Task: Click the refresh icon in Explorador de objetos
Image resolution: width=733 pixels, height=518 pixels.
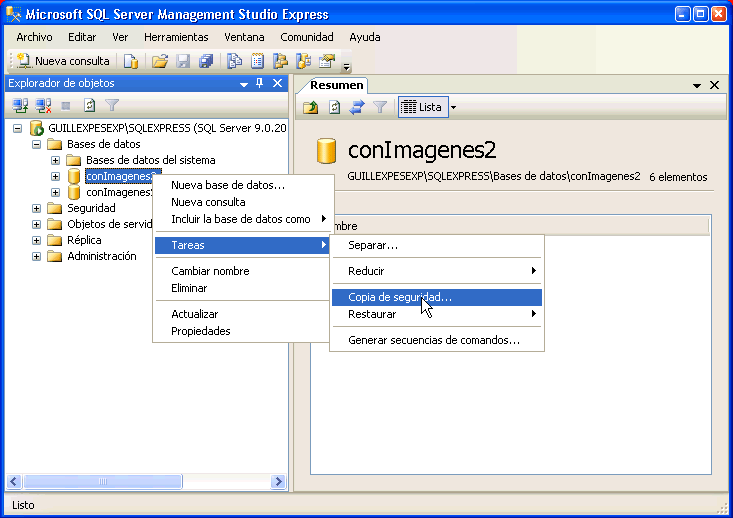Action: click(x=90, y=105)
